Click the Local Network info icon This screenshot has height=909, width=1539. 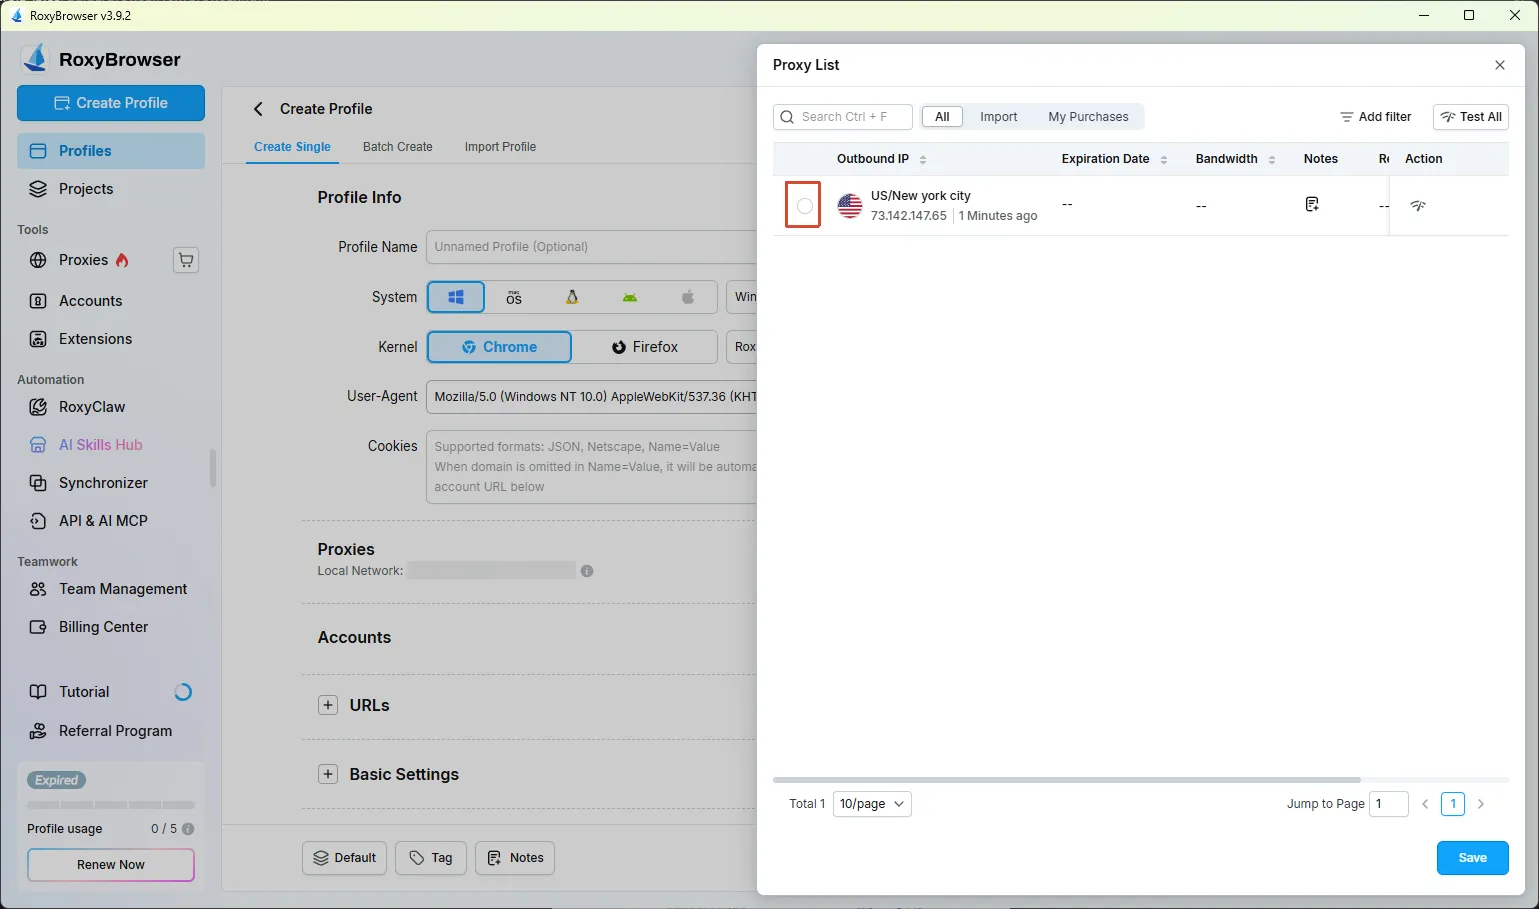[x=587, y=571]
